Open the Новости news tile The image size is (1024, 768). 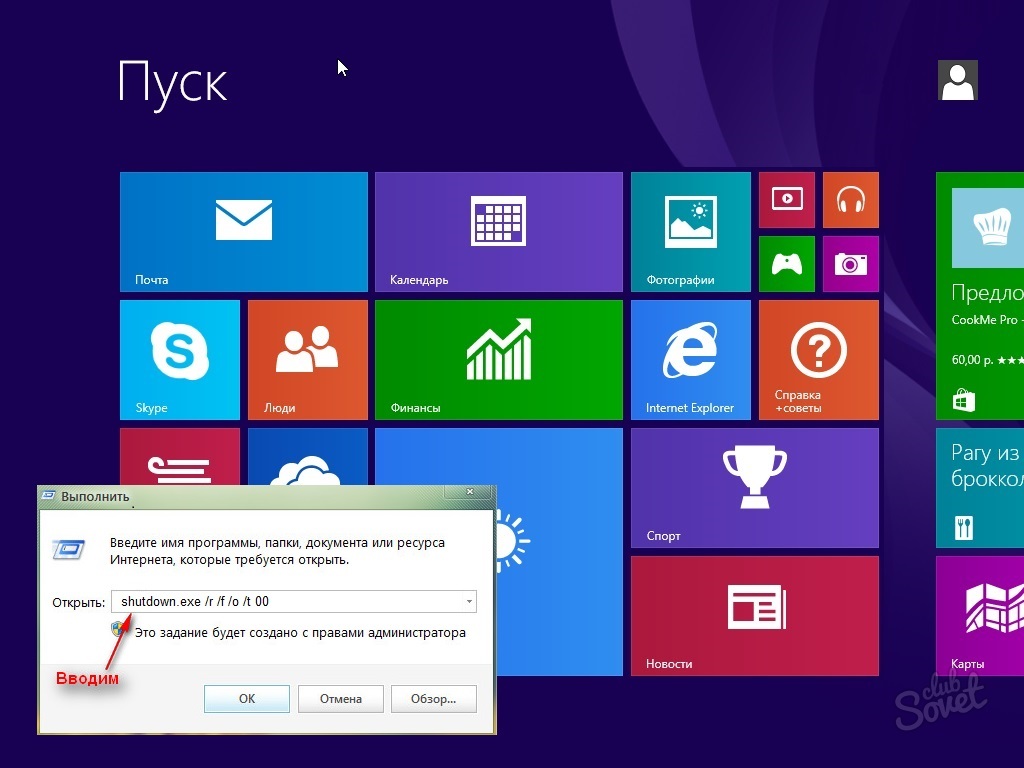pyautogui.click(x=754, y=615)
